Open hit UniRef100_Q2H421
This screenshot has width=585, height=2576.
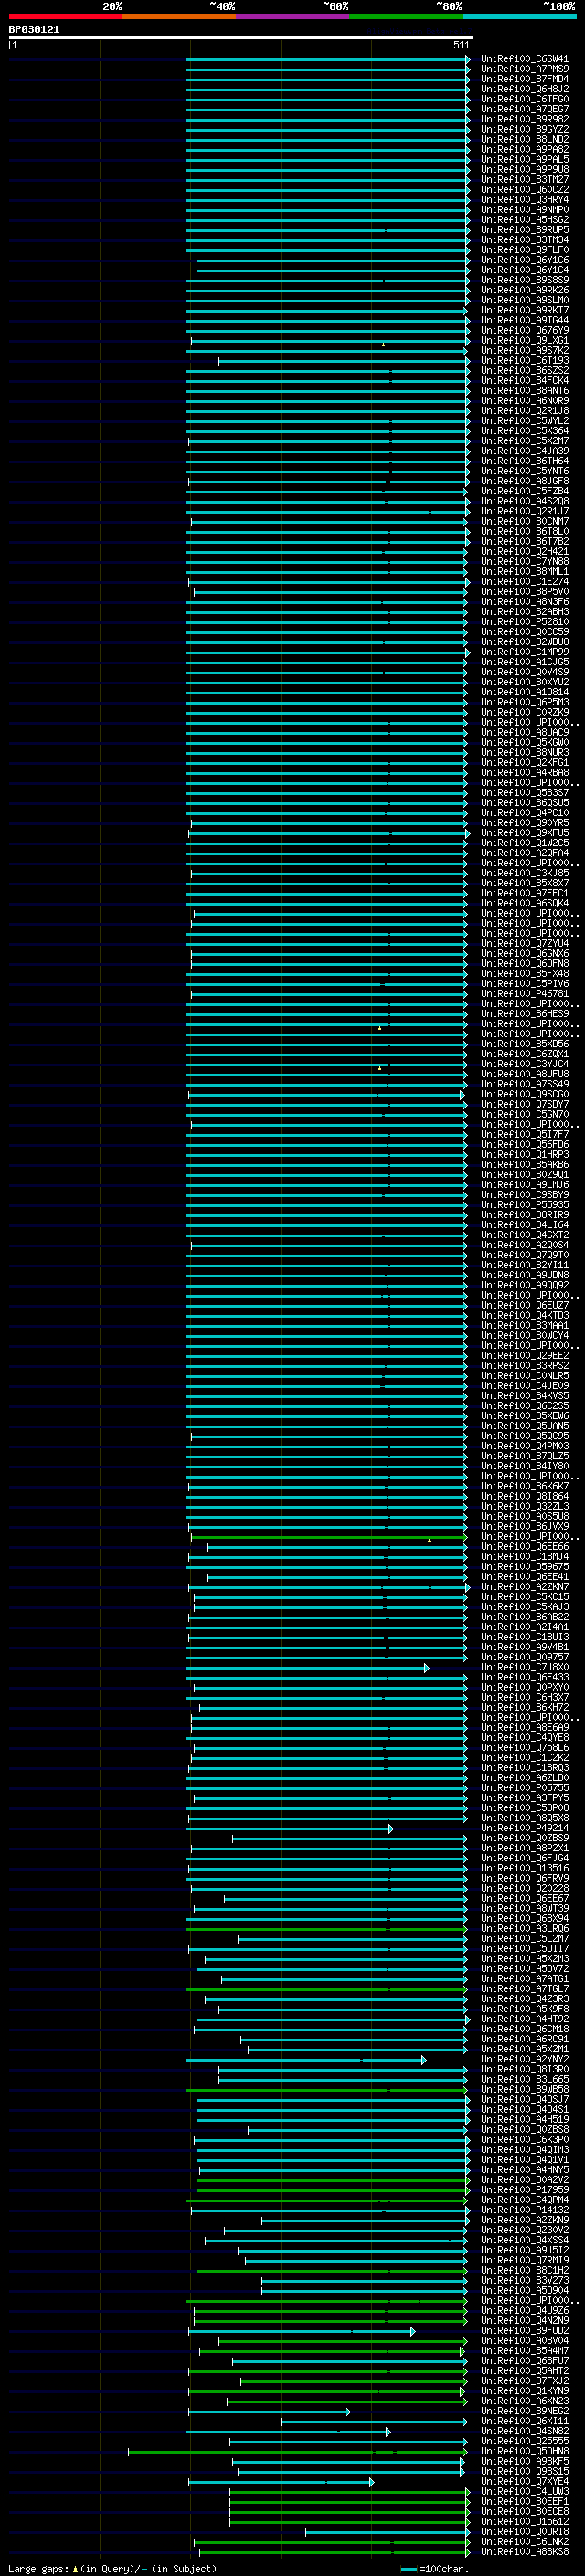point(525,551)
